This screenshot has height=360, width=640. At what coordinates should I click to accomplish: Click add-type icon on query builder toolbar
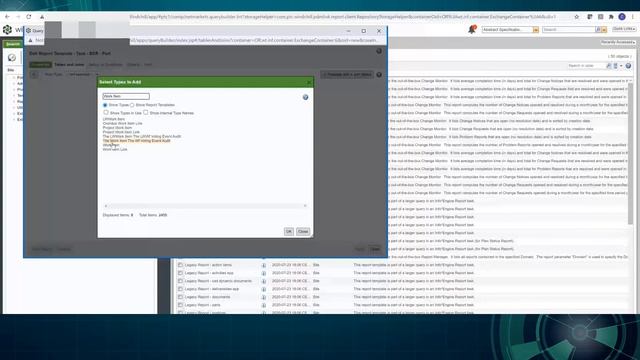[x=34, y=75]
